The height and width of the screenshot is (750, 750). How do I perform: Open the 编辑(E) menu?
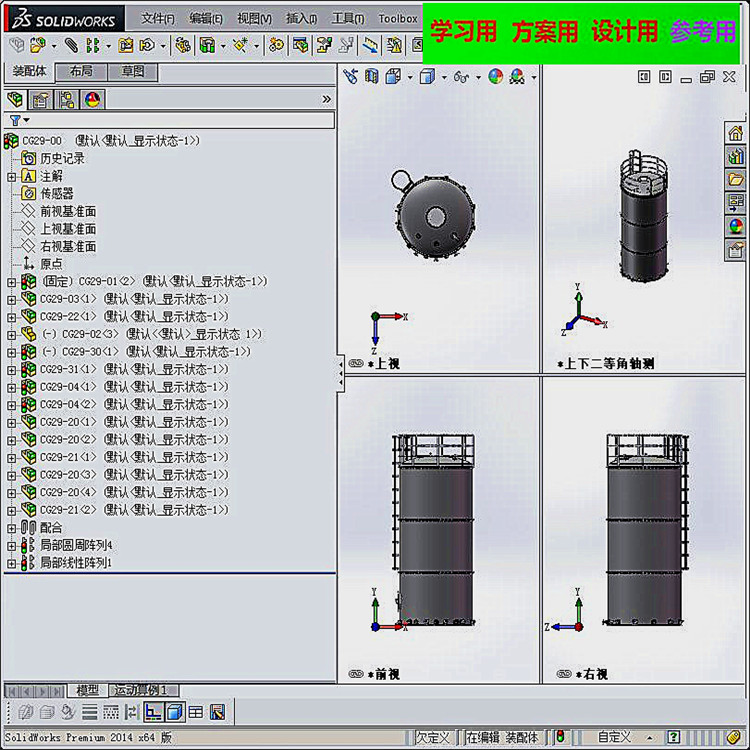pos(206,19)
